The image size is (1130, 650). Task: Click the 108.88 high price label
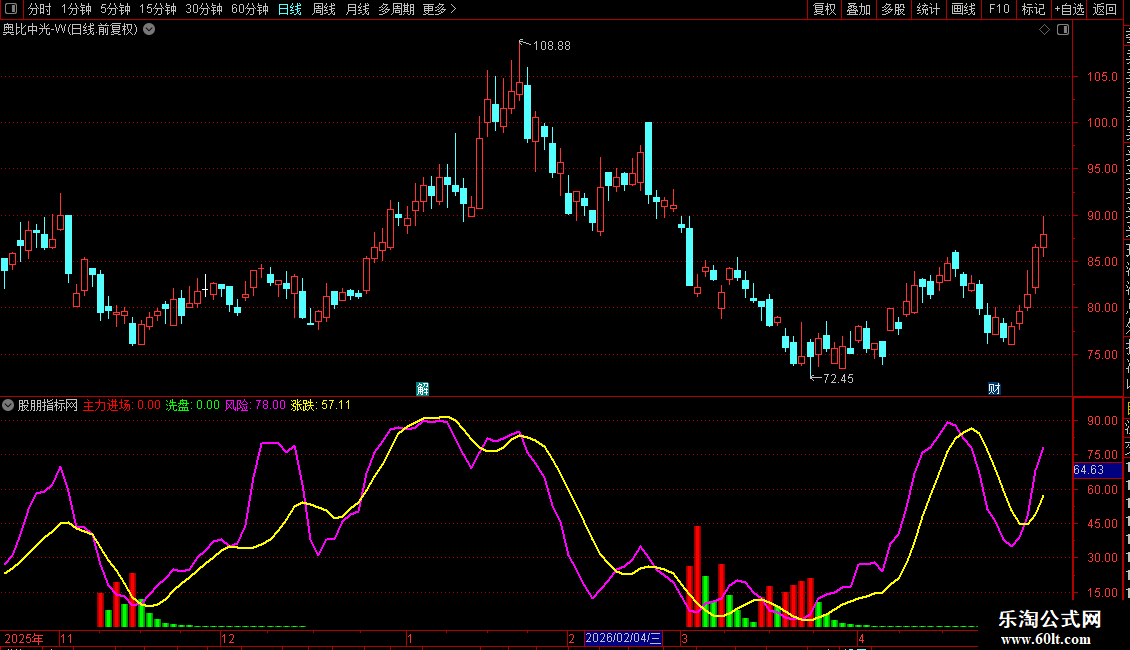click(x=551, y=45)
